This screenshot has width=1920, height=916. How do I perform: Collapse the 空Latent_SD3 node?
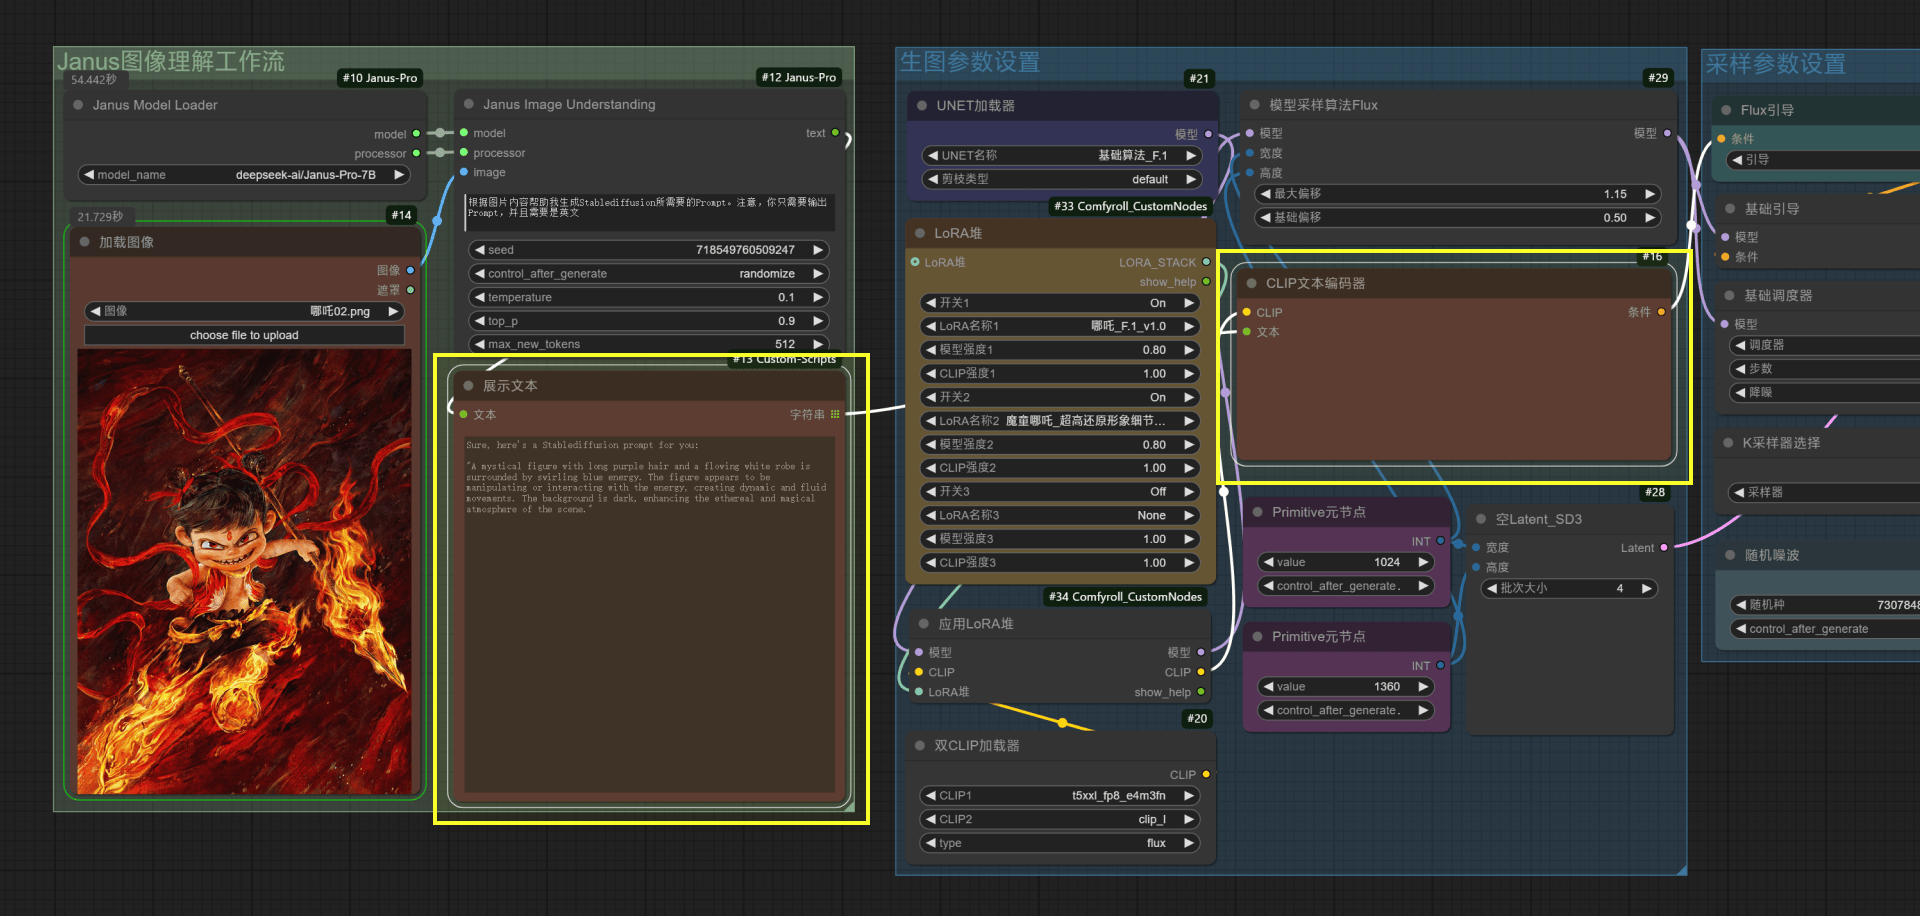tap(1481, 519)
